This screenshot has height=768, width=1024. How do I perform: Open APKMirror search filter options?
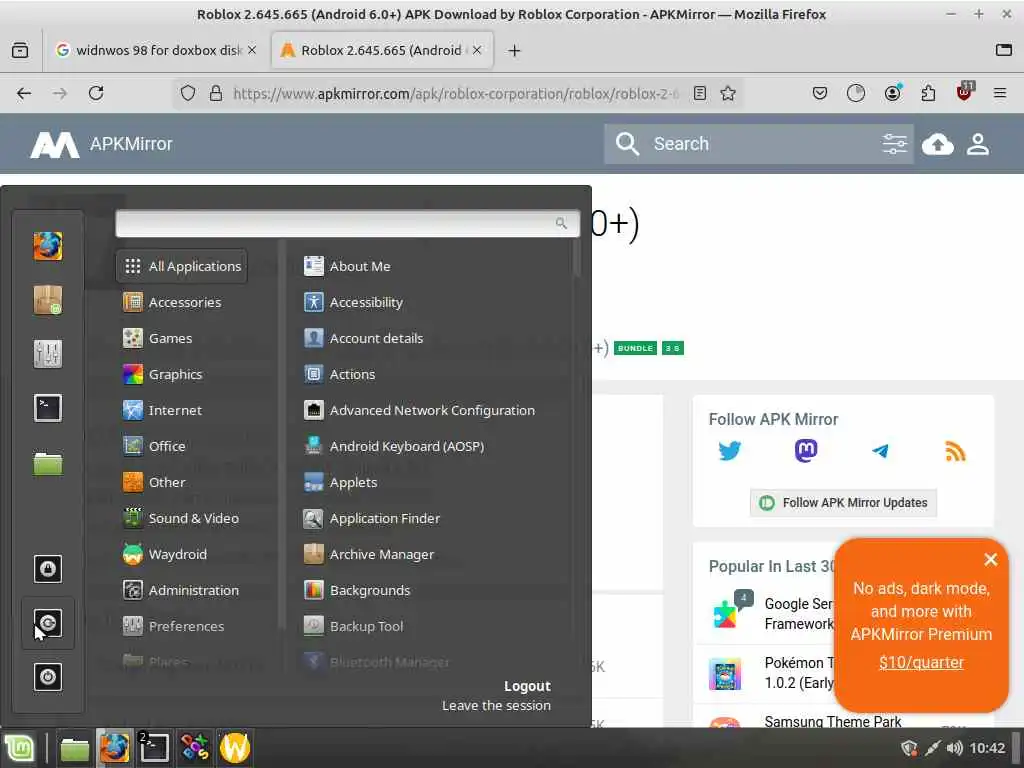(895, 144)
